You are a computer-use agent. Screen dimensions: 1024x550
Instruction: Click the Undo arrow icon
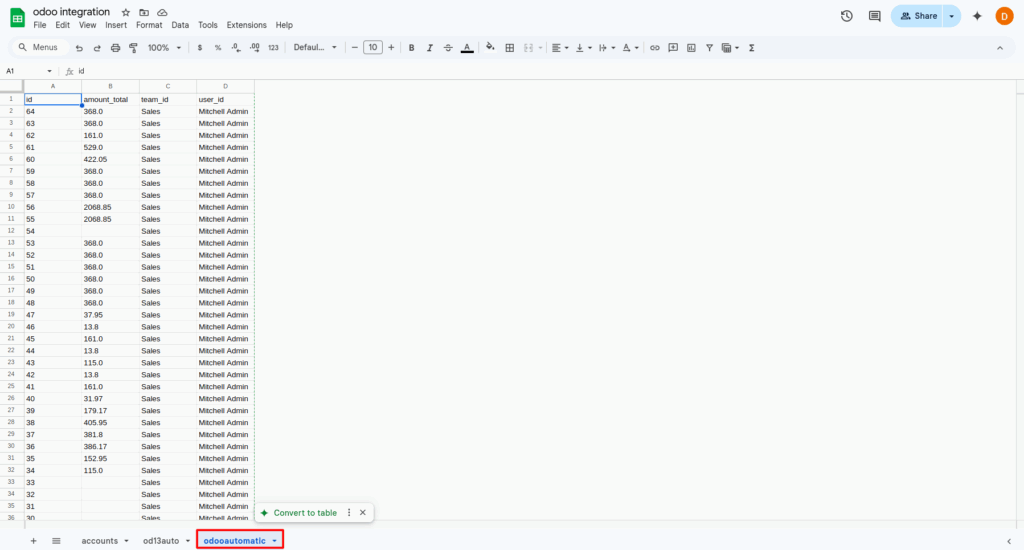click(79, 48)
